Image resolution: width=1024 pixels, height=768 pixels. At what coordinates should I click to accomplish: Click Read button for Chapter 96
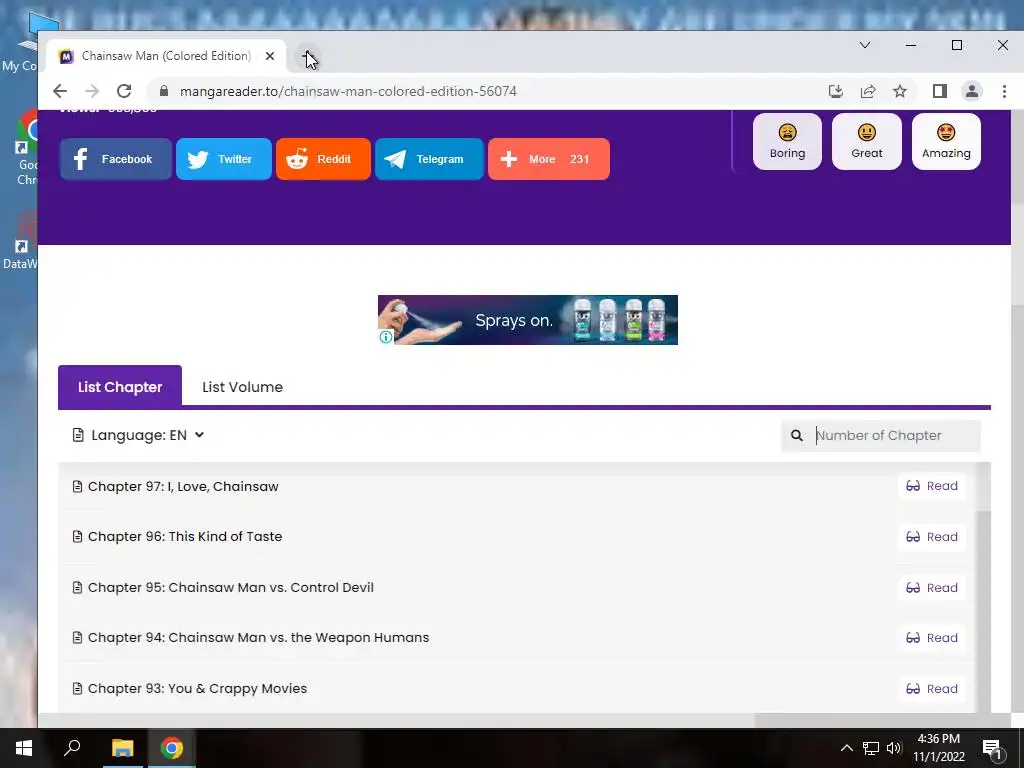[932, 537]
